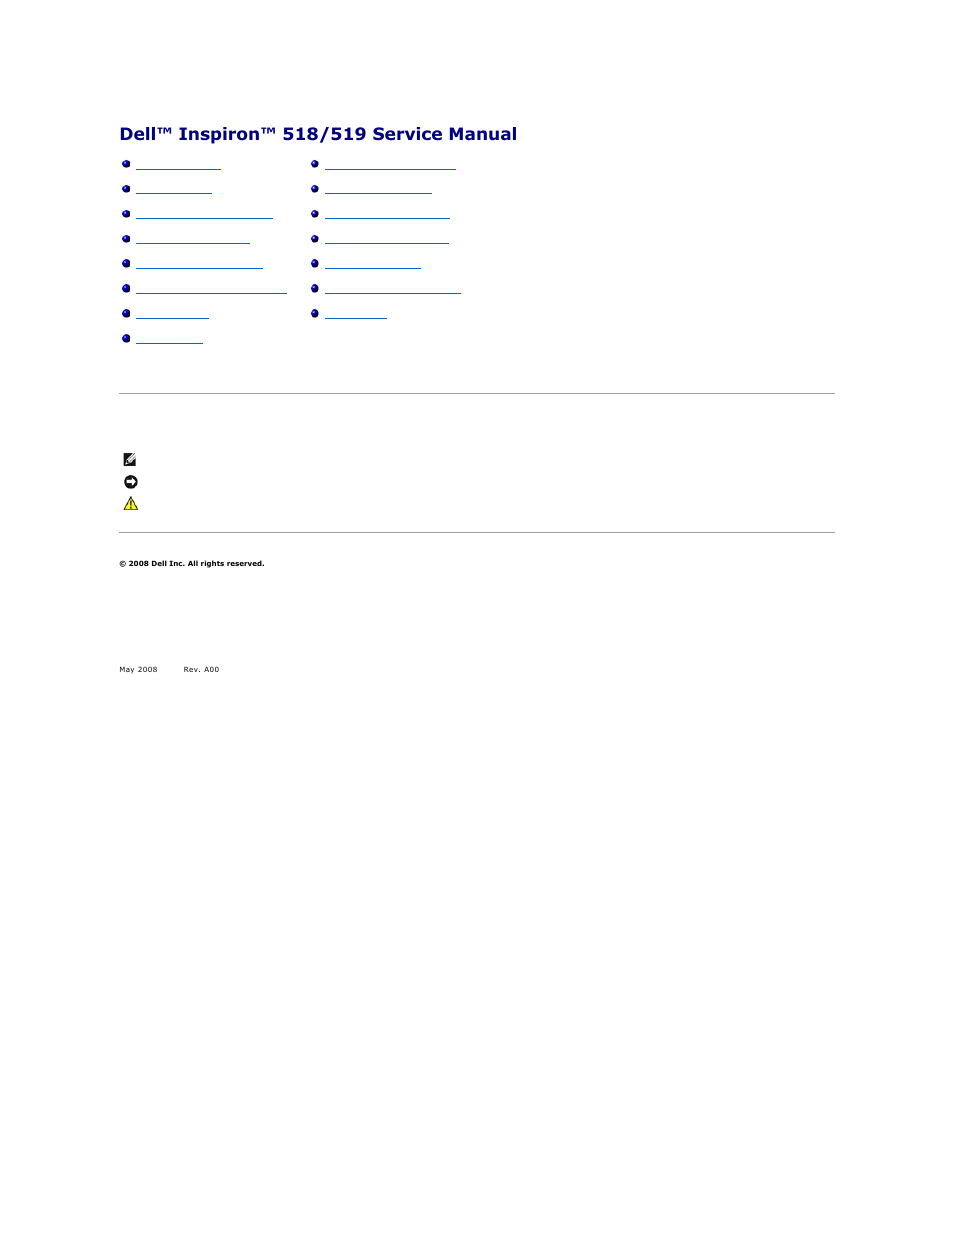
Task: Click the 2008 Dell Inc. copyright text
Action: 192,564
